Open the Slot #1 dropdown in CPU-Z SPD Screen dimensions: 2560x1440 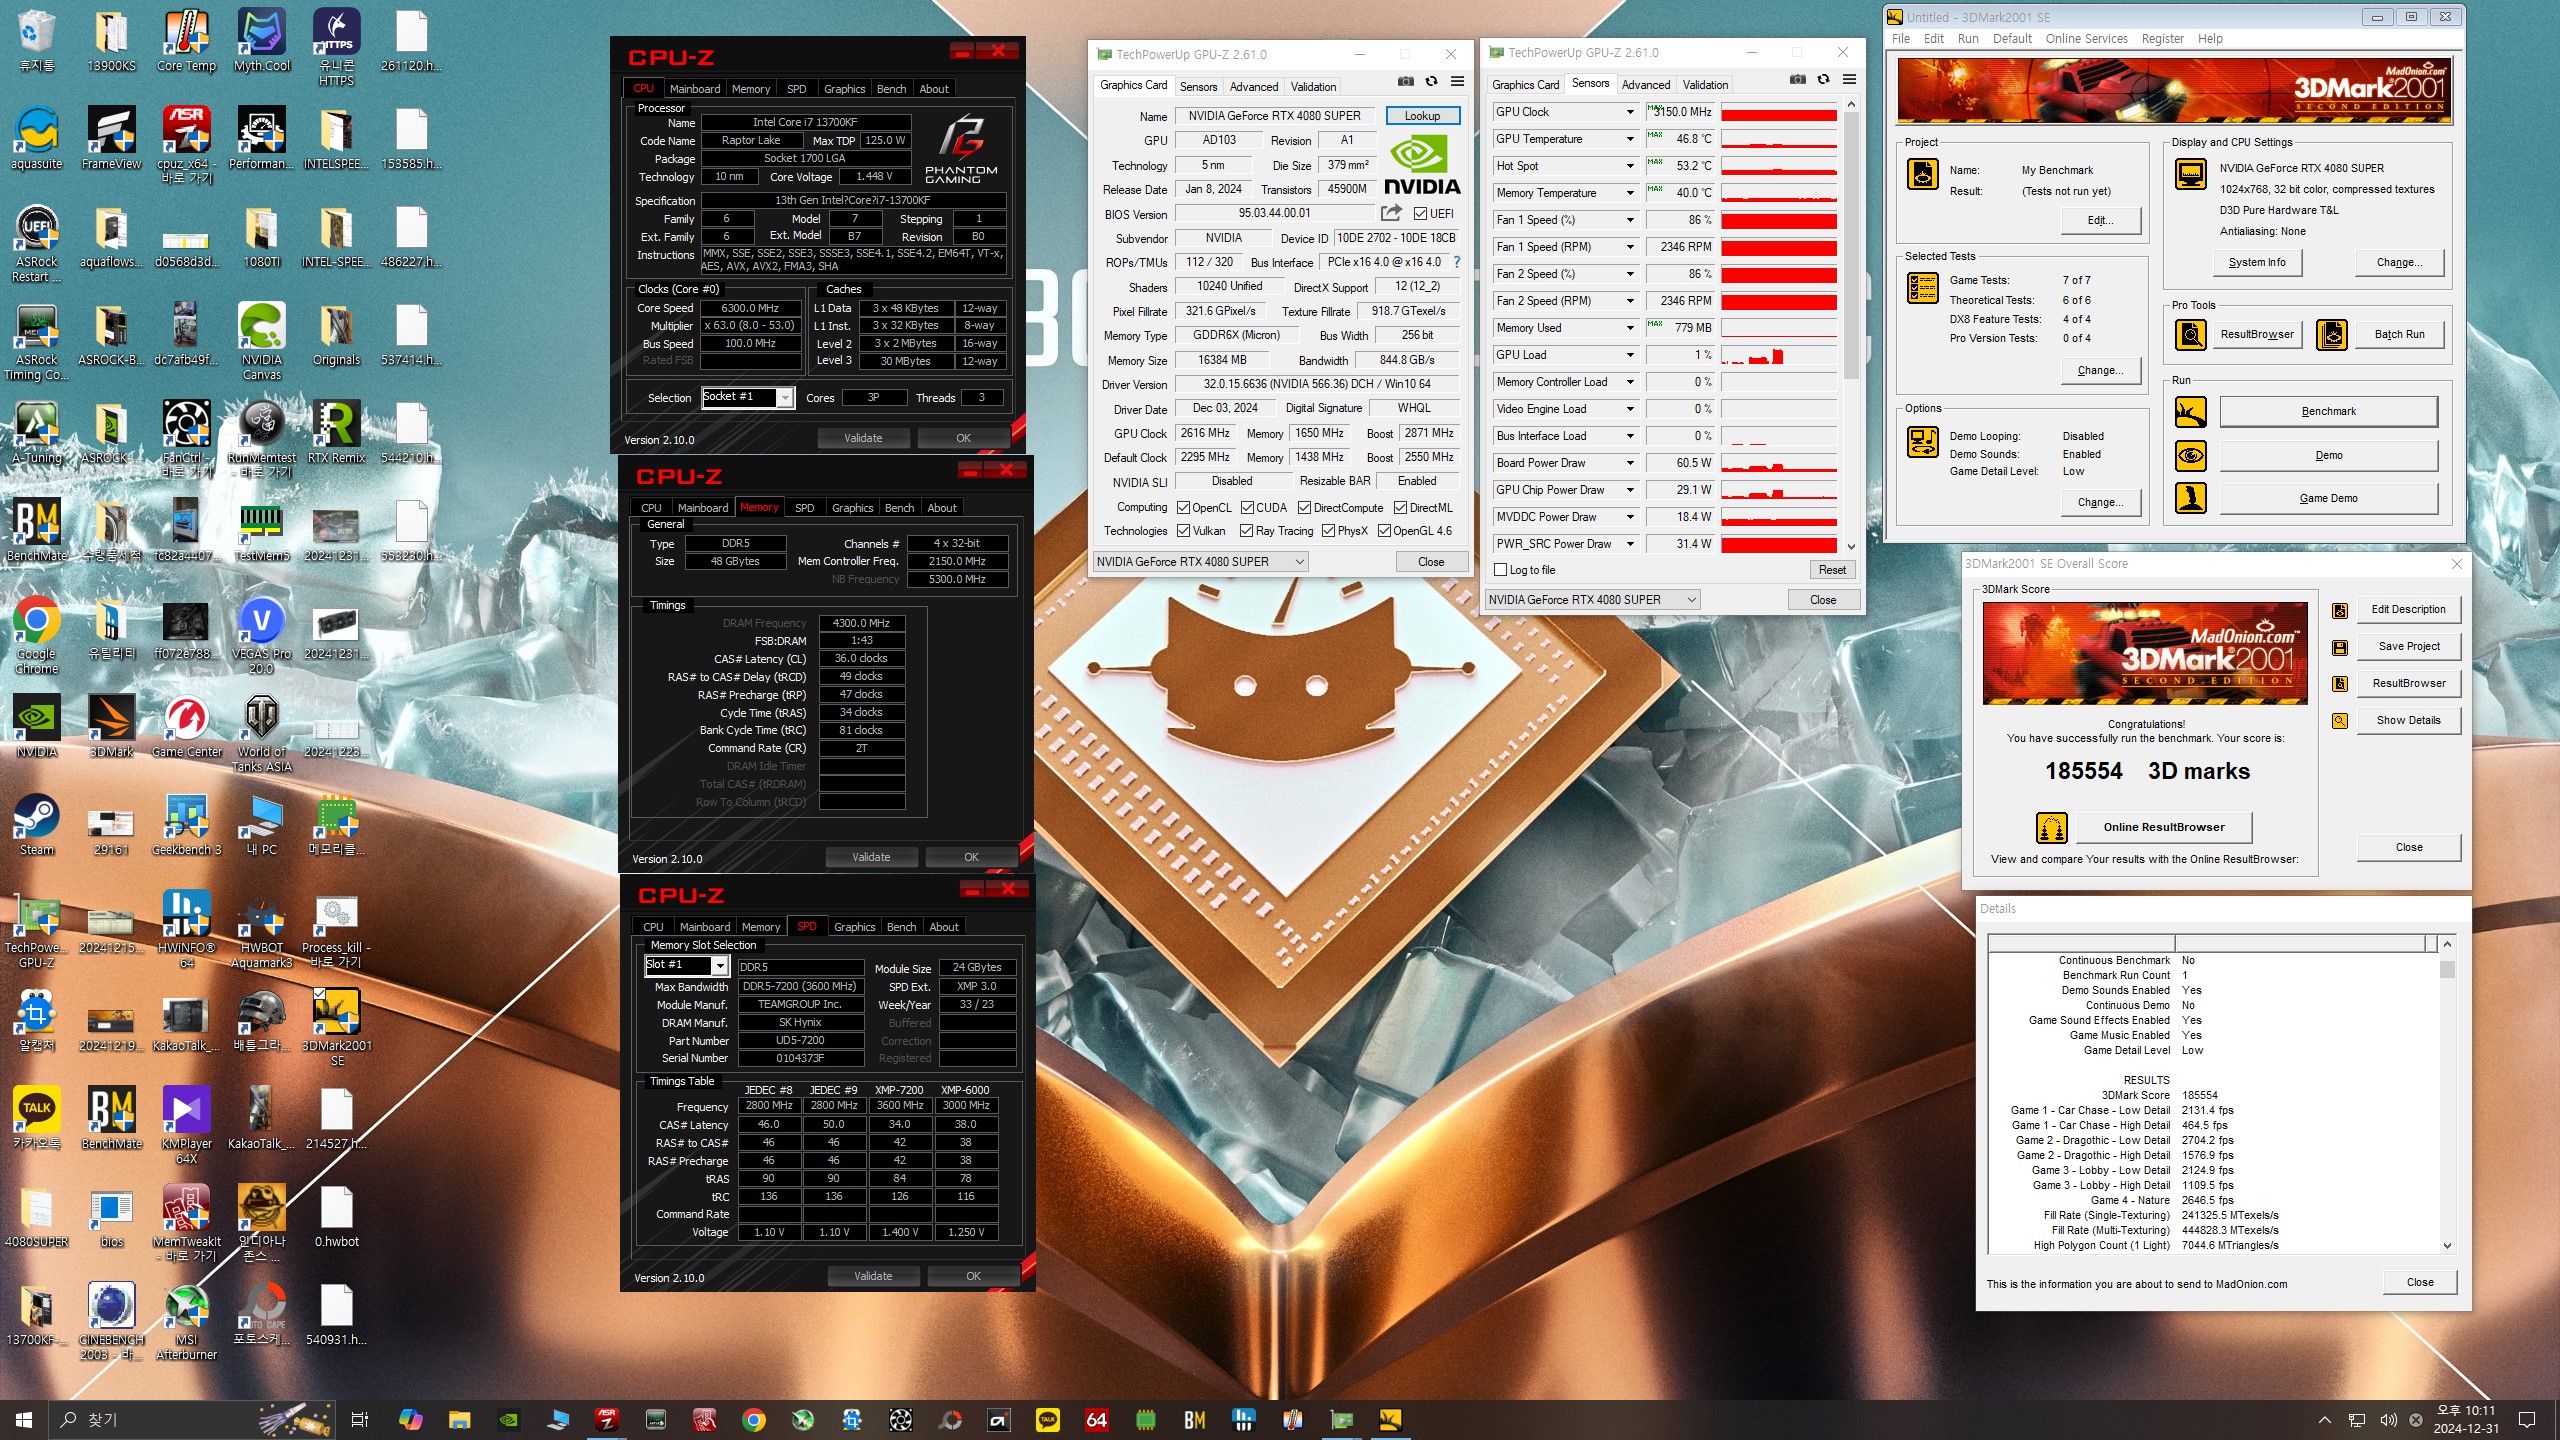point(719,966)
